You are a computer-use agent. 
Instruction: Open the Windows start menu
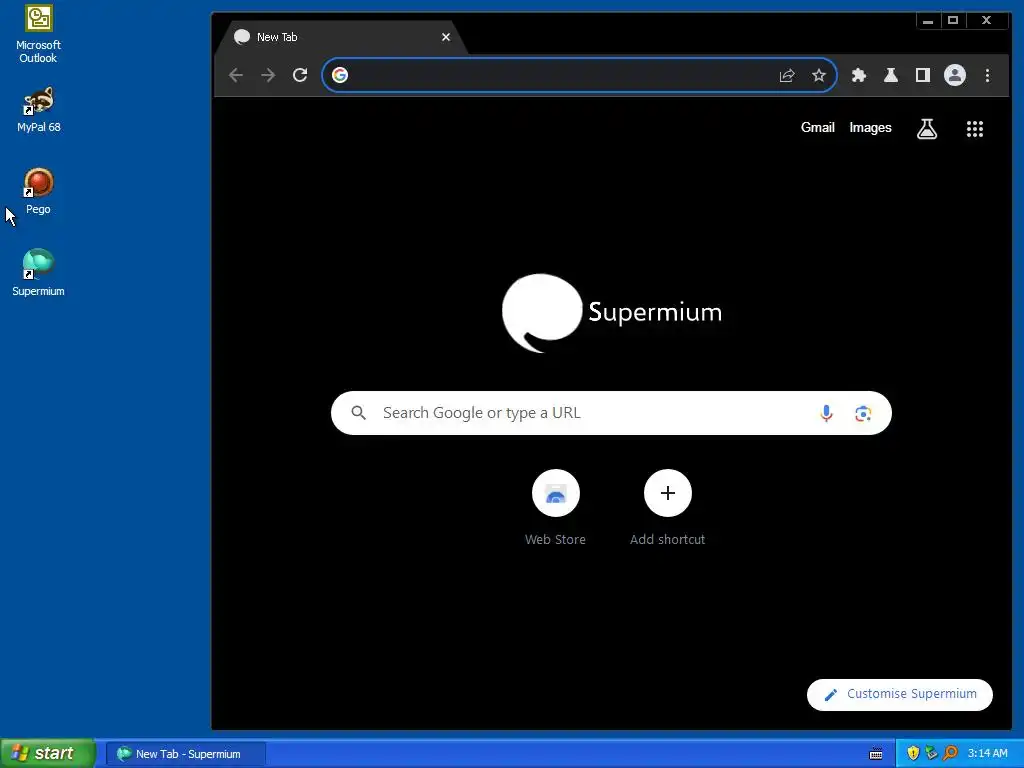pyautogui.click(x=48, y=753)
